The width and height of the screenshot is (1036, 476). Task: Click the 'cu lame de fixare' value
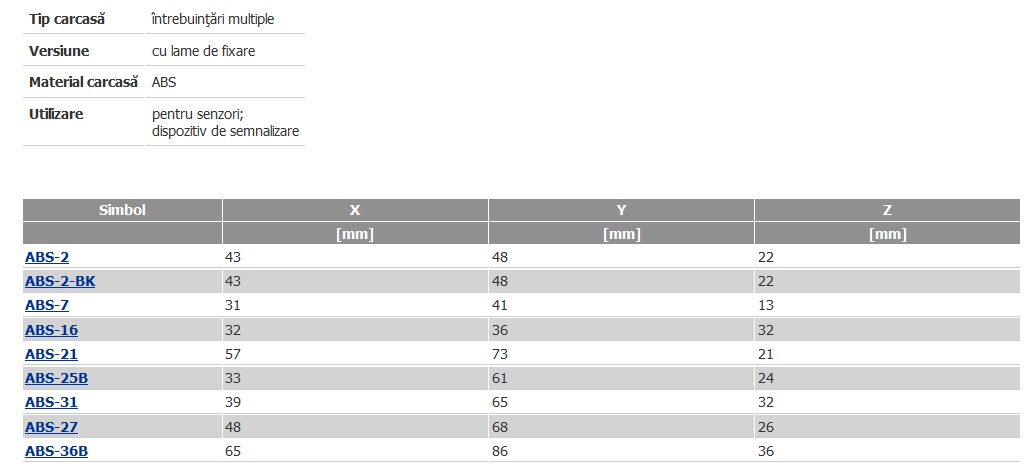coord(204,50)
